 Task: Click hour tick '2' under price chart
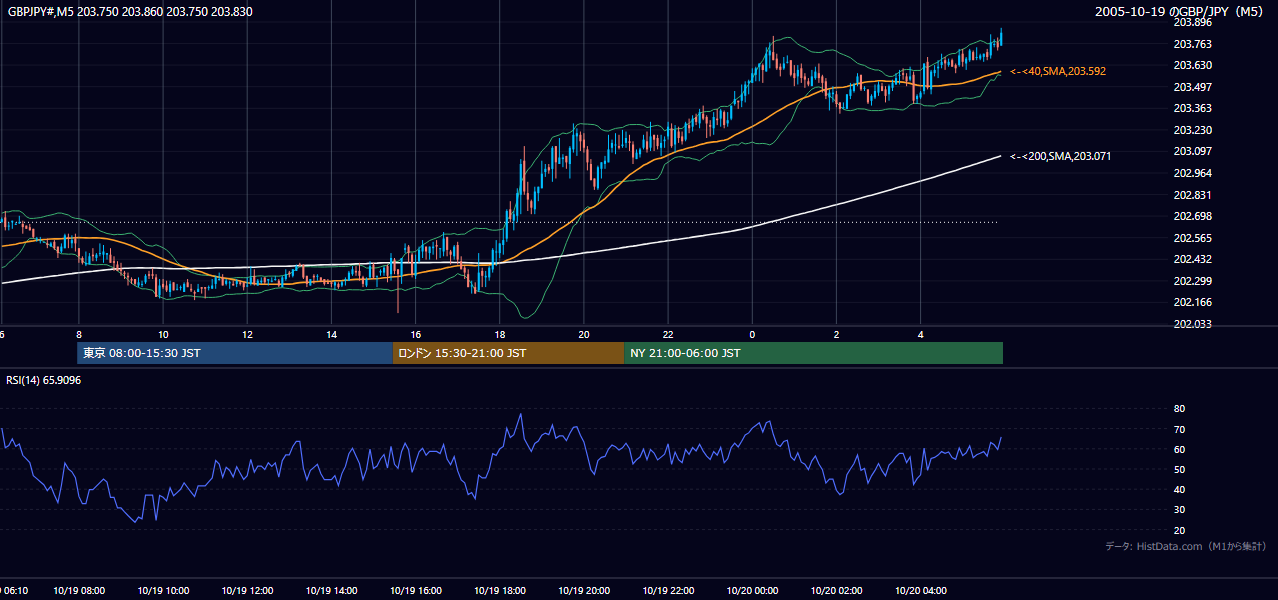pyautogui.click(x=836, y=335)
